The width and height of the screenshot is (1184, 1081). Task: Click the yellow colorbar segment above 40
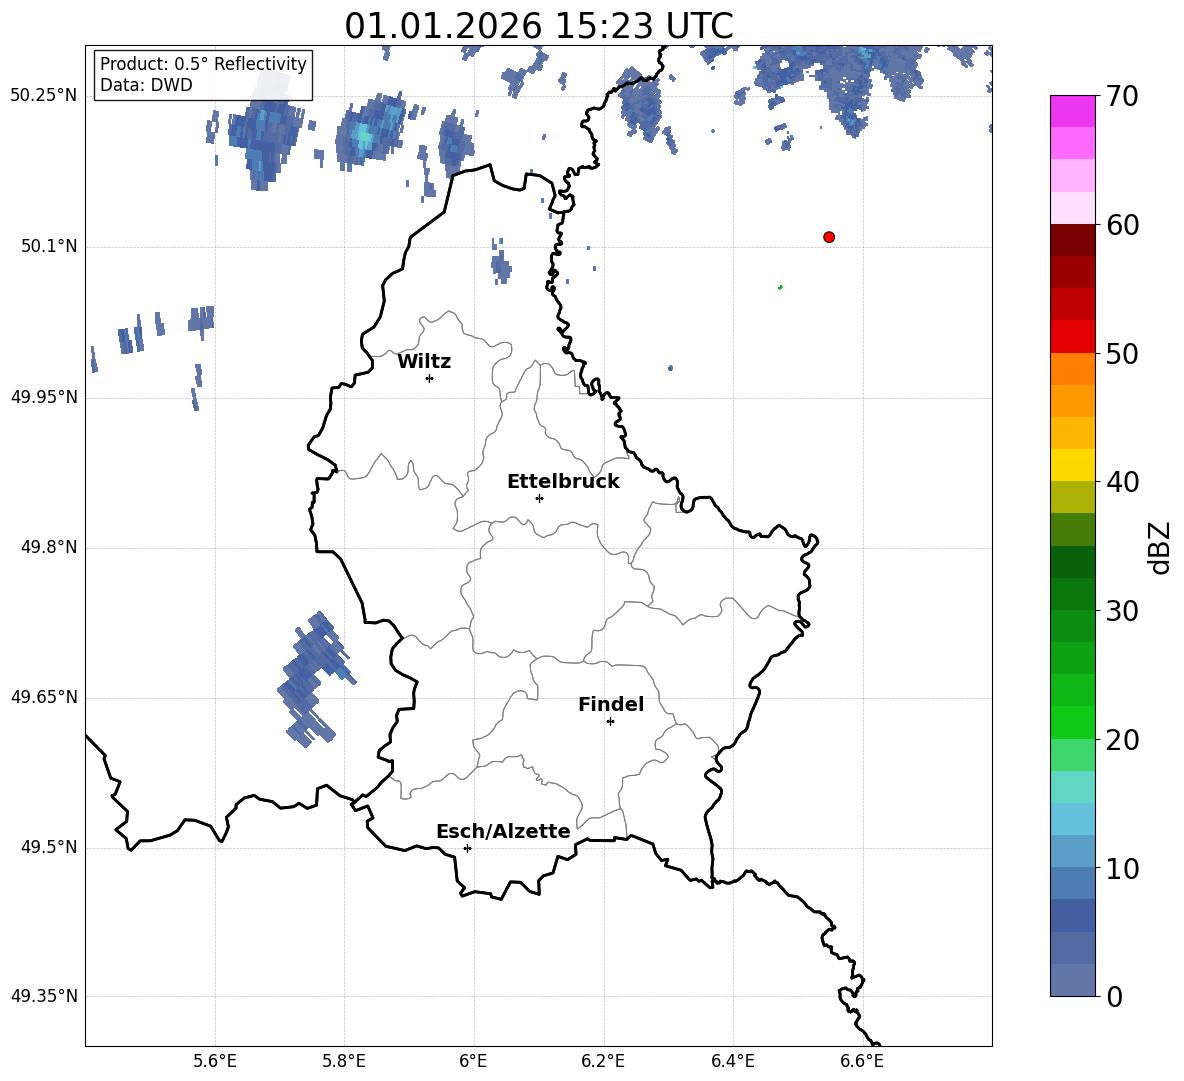coord(1072,465)
